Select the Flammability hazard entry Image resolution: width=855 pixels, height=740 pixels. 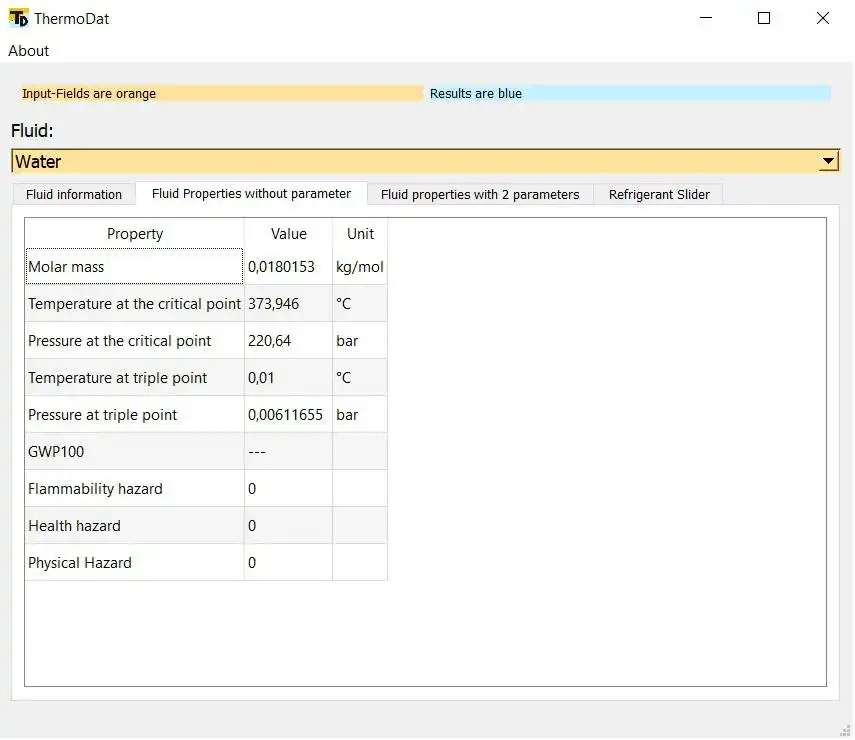pyautogui.click(x=135, y=488)
